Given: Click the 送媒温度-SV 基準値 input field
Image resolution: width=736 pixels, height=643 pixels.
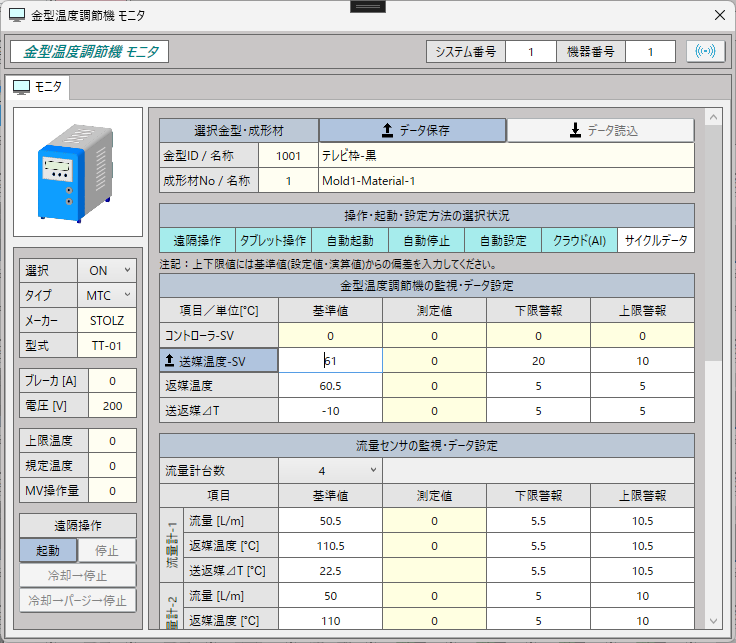Looking at the screenshot, I should click(x=330, y=361).
